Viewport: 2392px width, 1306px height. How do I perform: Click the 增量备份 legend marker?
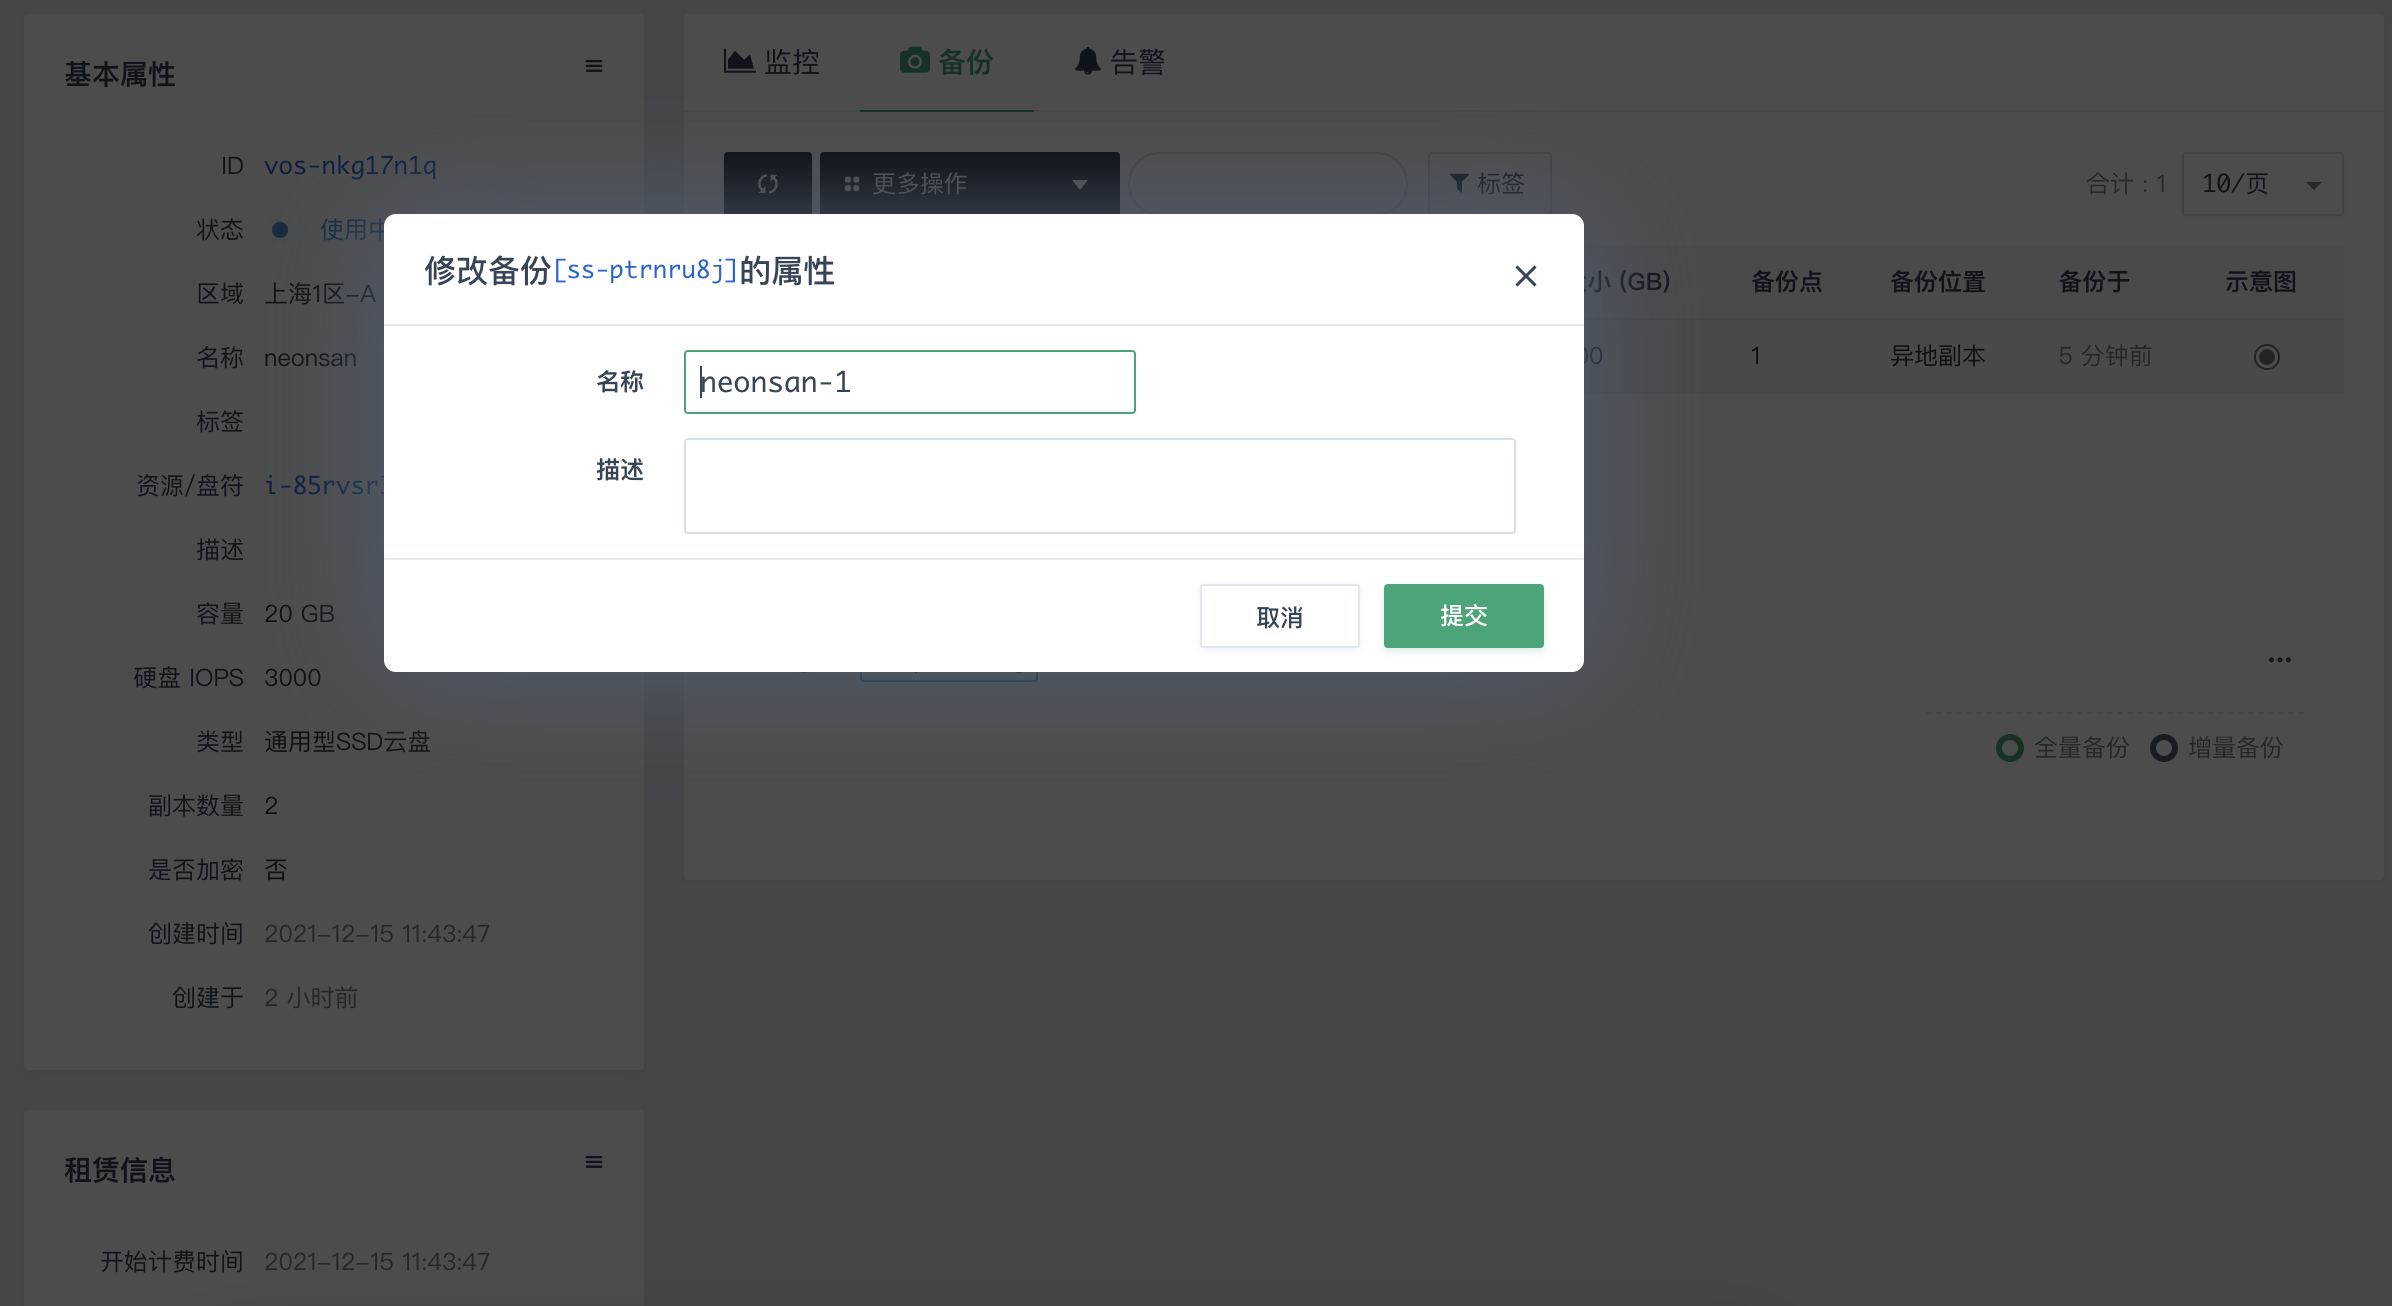tap(2163, 748)
